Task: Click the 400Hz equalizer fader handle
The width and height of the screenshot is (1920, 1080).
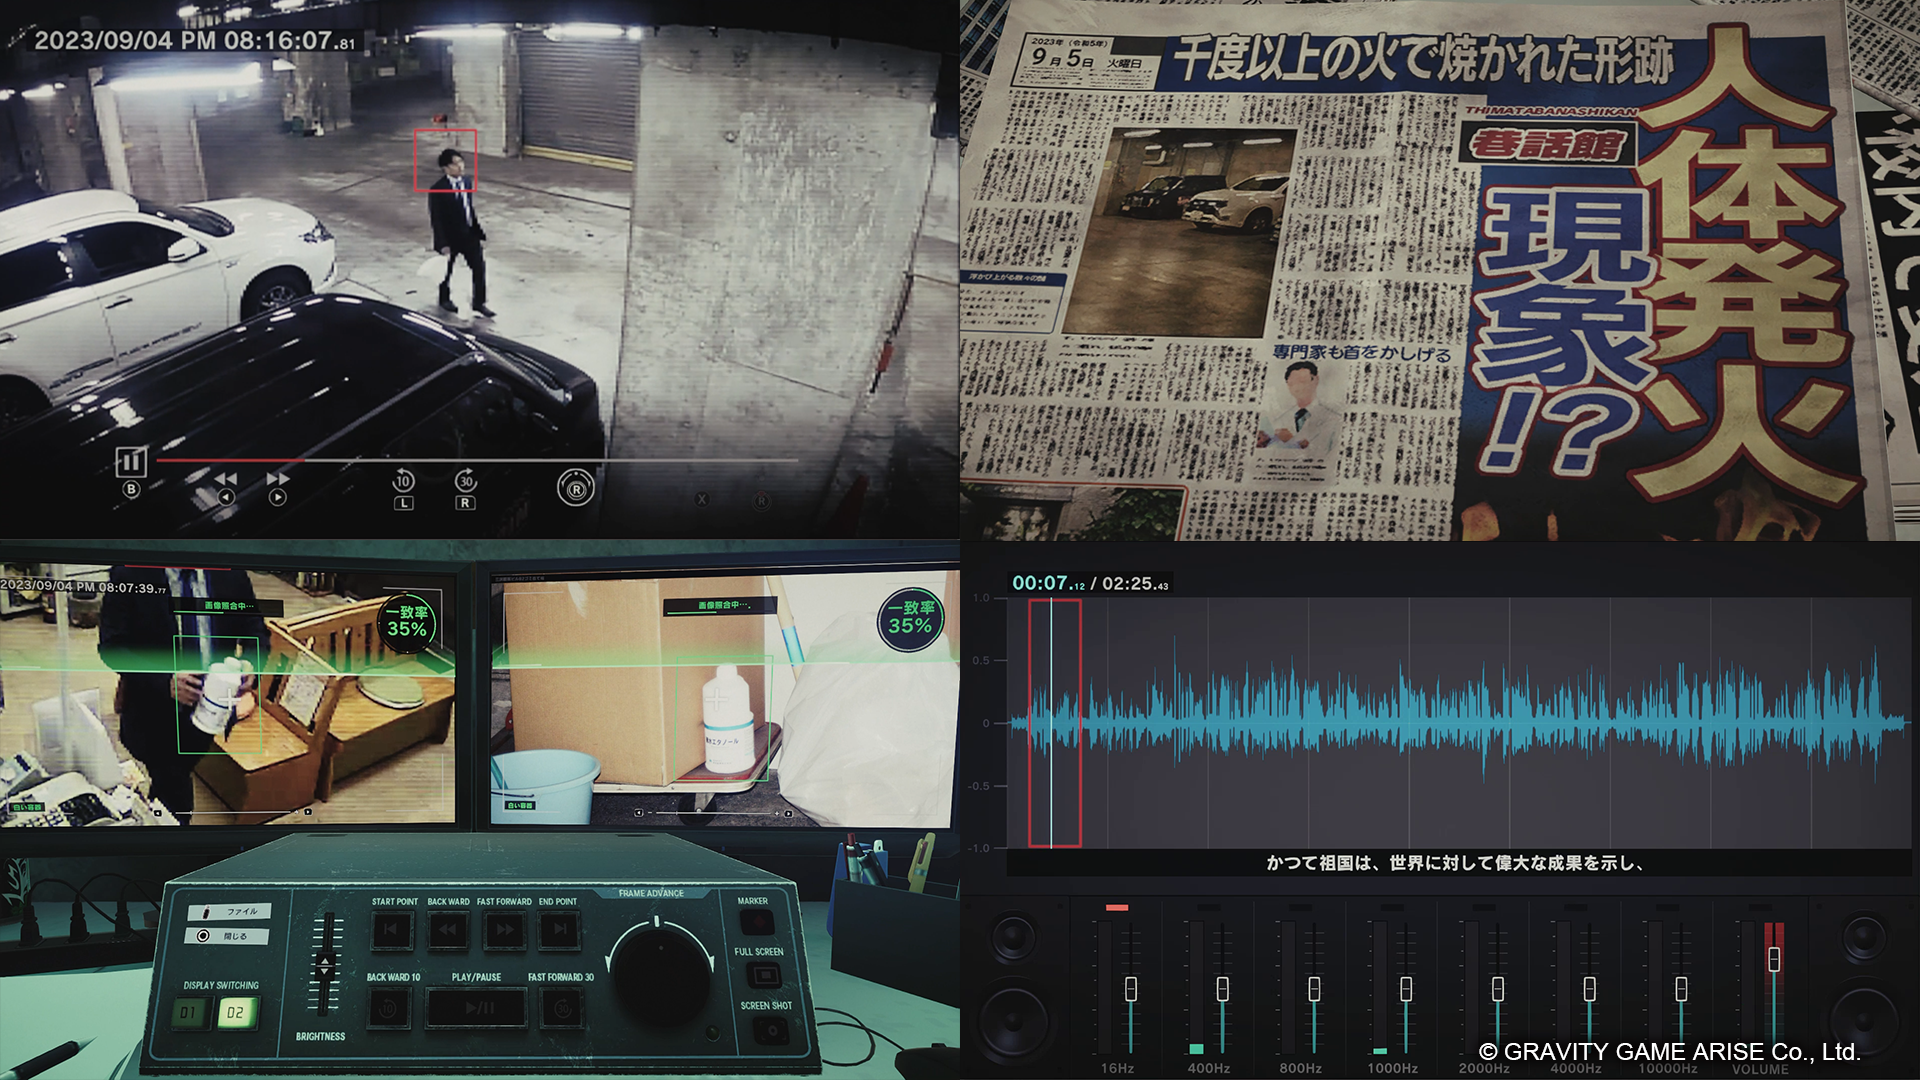Action: point(1222,989)
